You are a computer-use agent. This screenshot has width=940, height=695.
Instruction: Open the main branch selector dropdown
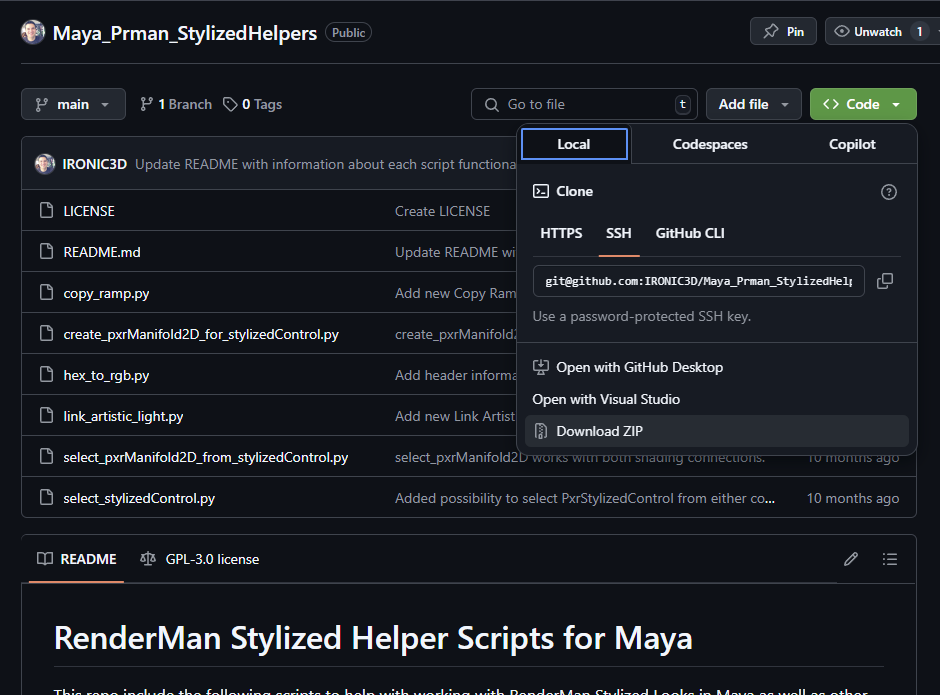click(x=73, y=104)
